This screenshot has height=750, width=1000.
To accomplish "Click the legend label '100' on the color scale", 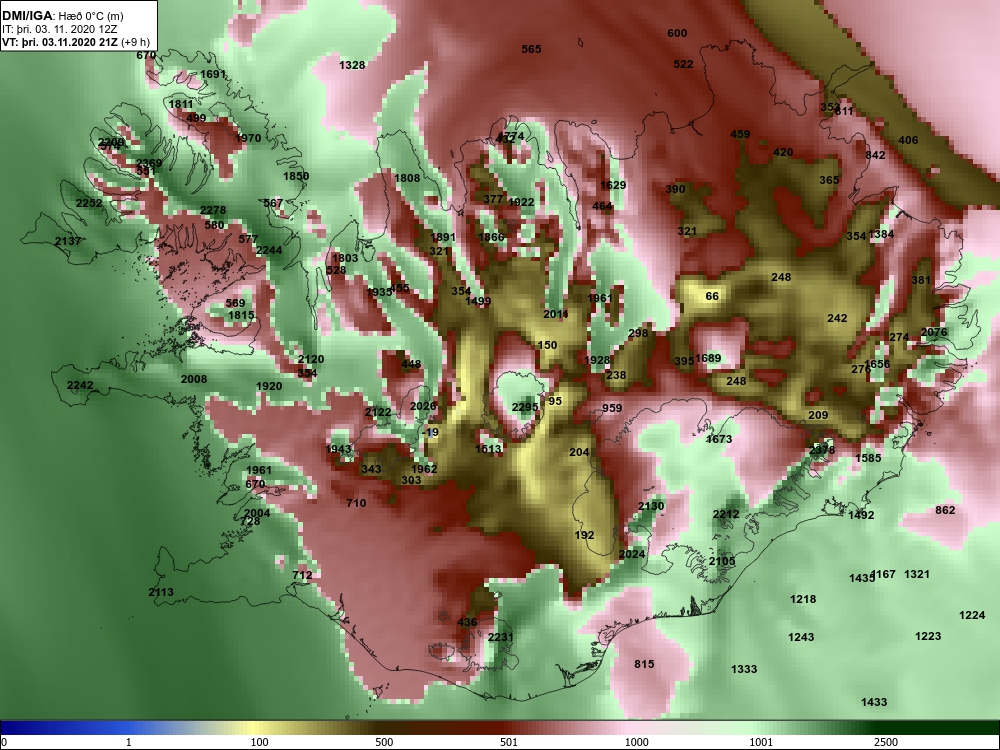I will pyautogui.click(x=259, y=742).
